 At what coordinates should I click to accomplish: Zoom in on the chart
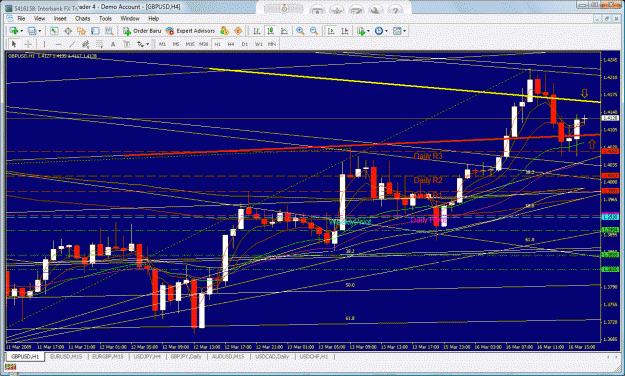point(300,31)
